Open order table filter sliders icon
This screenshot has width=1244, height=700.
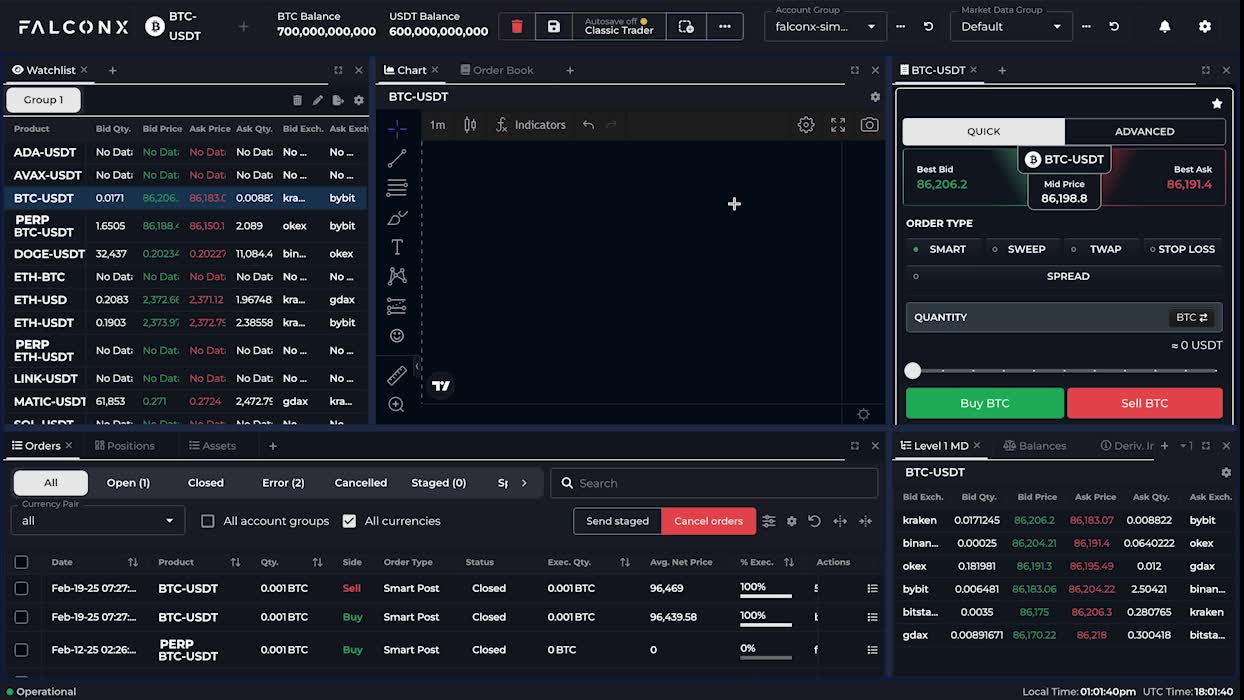[x=769, y=521]
